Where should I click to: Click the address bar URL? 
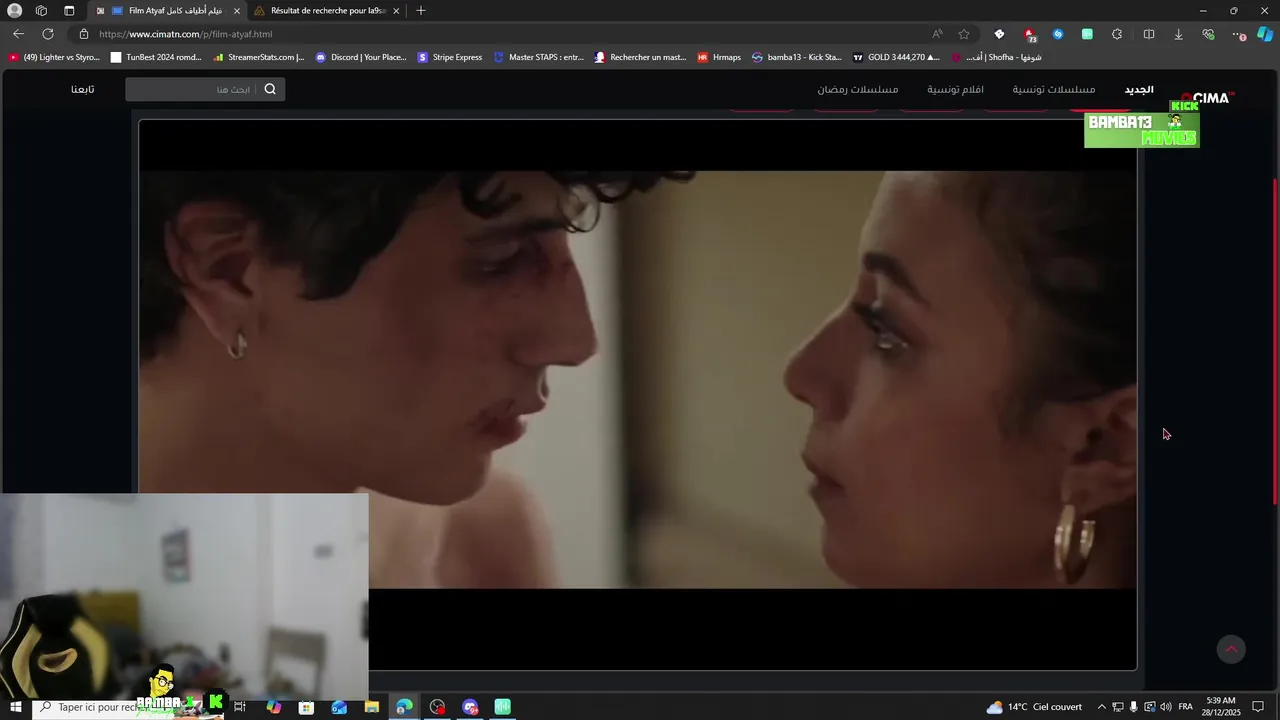click(x=186, y=34)
